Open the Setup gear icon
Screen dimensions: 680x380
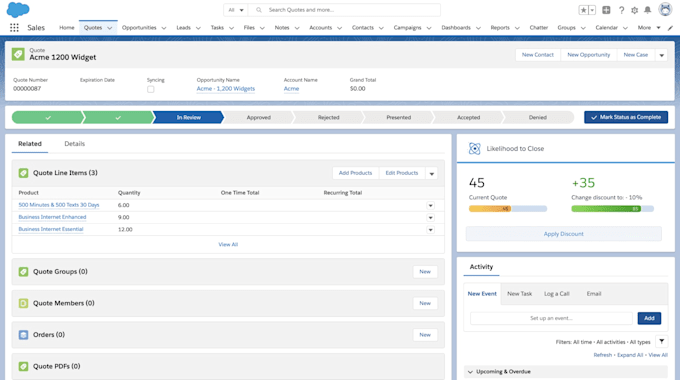tap(634, 10)
